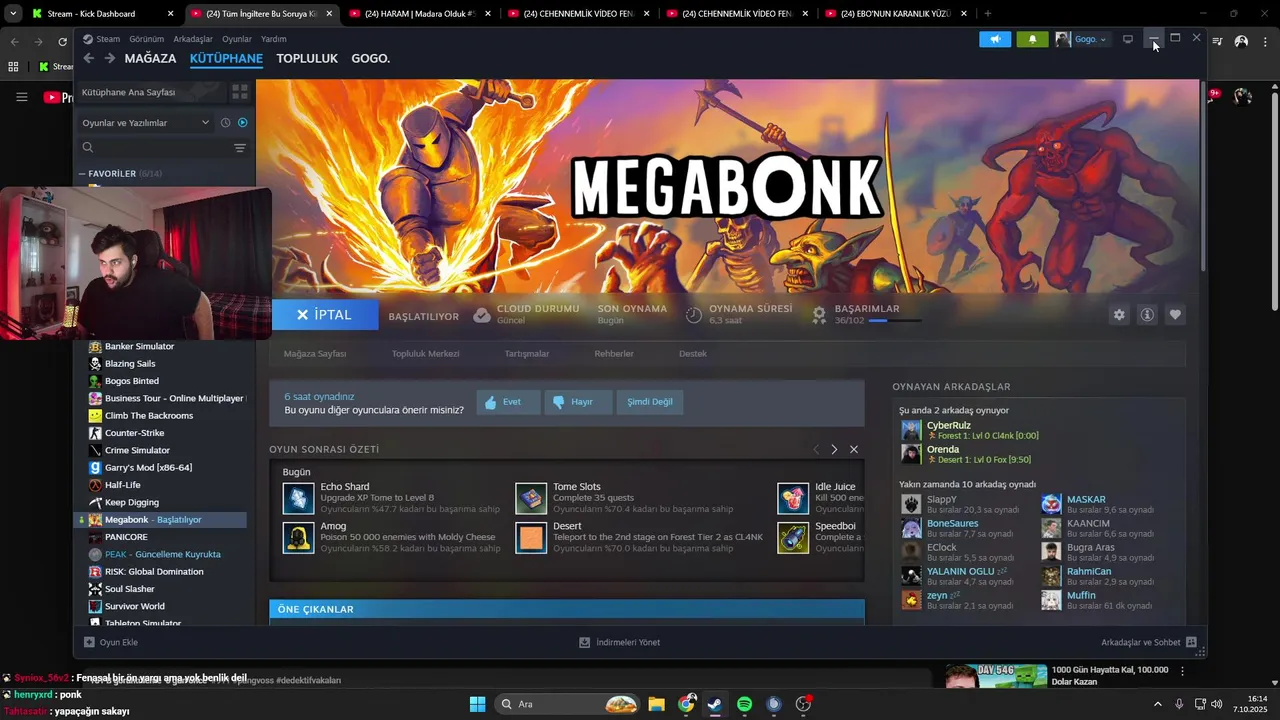Viewport: 1280px width, 720px height.
Task: Click the Windows taskbar search box
Action: coord(568,704)
